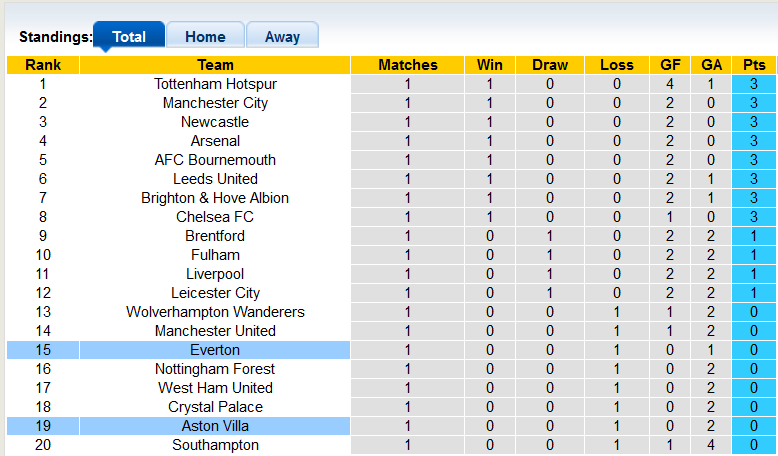Click the GF column header
Viewport: 778px width, 456px height.
tap(670, 65)
